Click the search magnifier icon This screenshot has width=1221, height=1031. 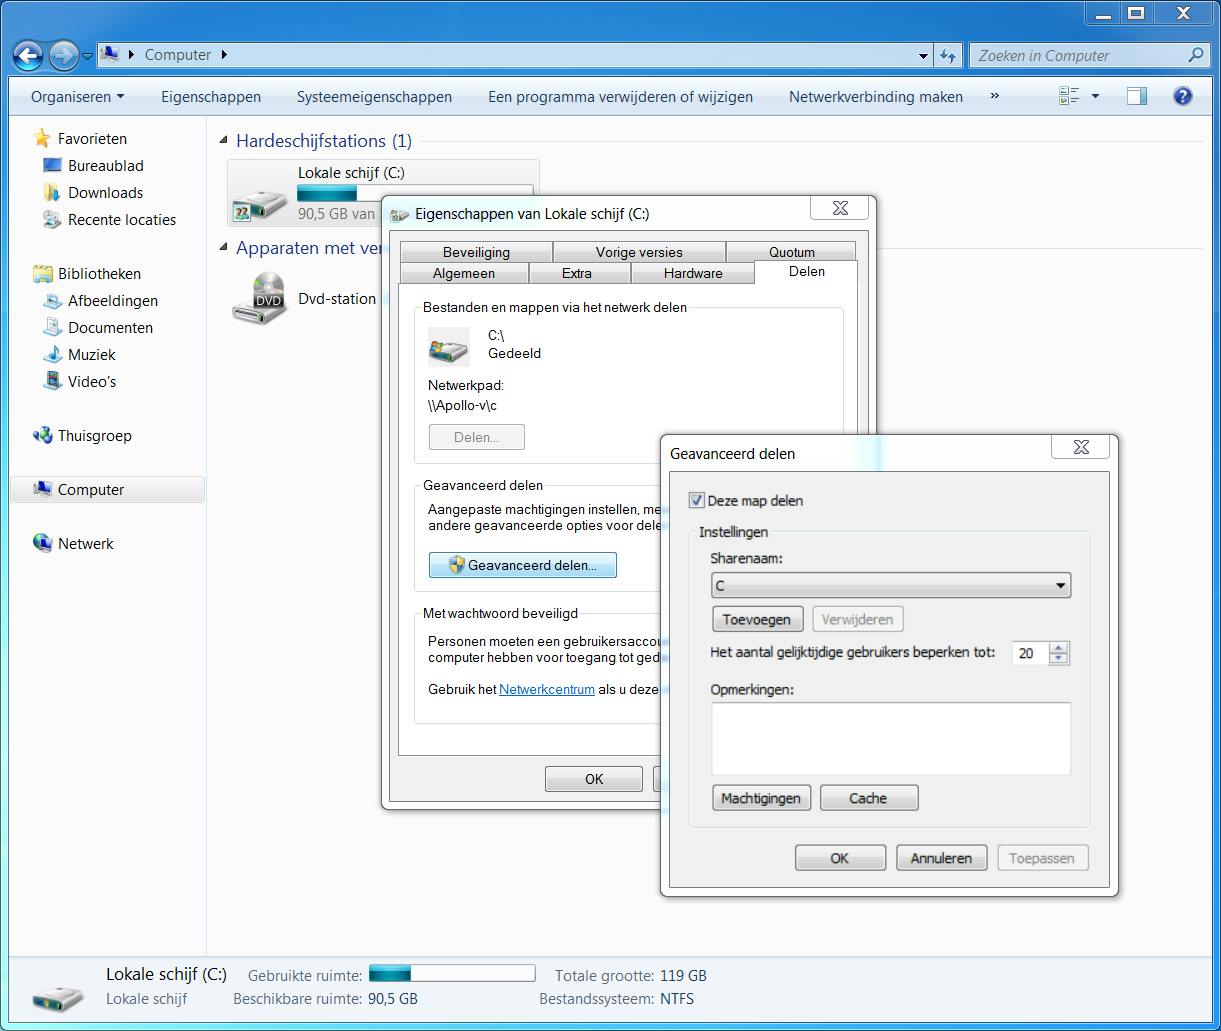1196,55
